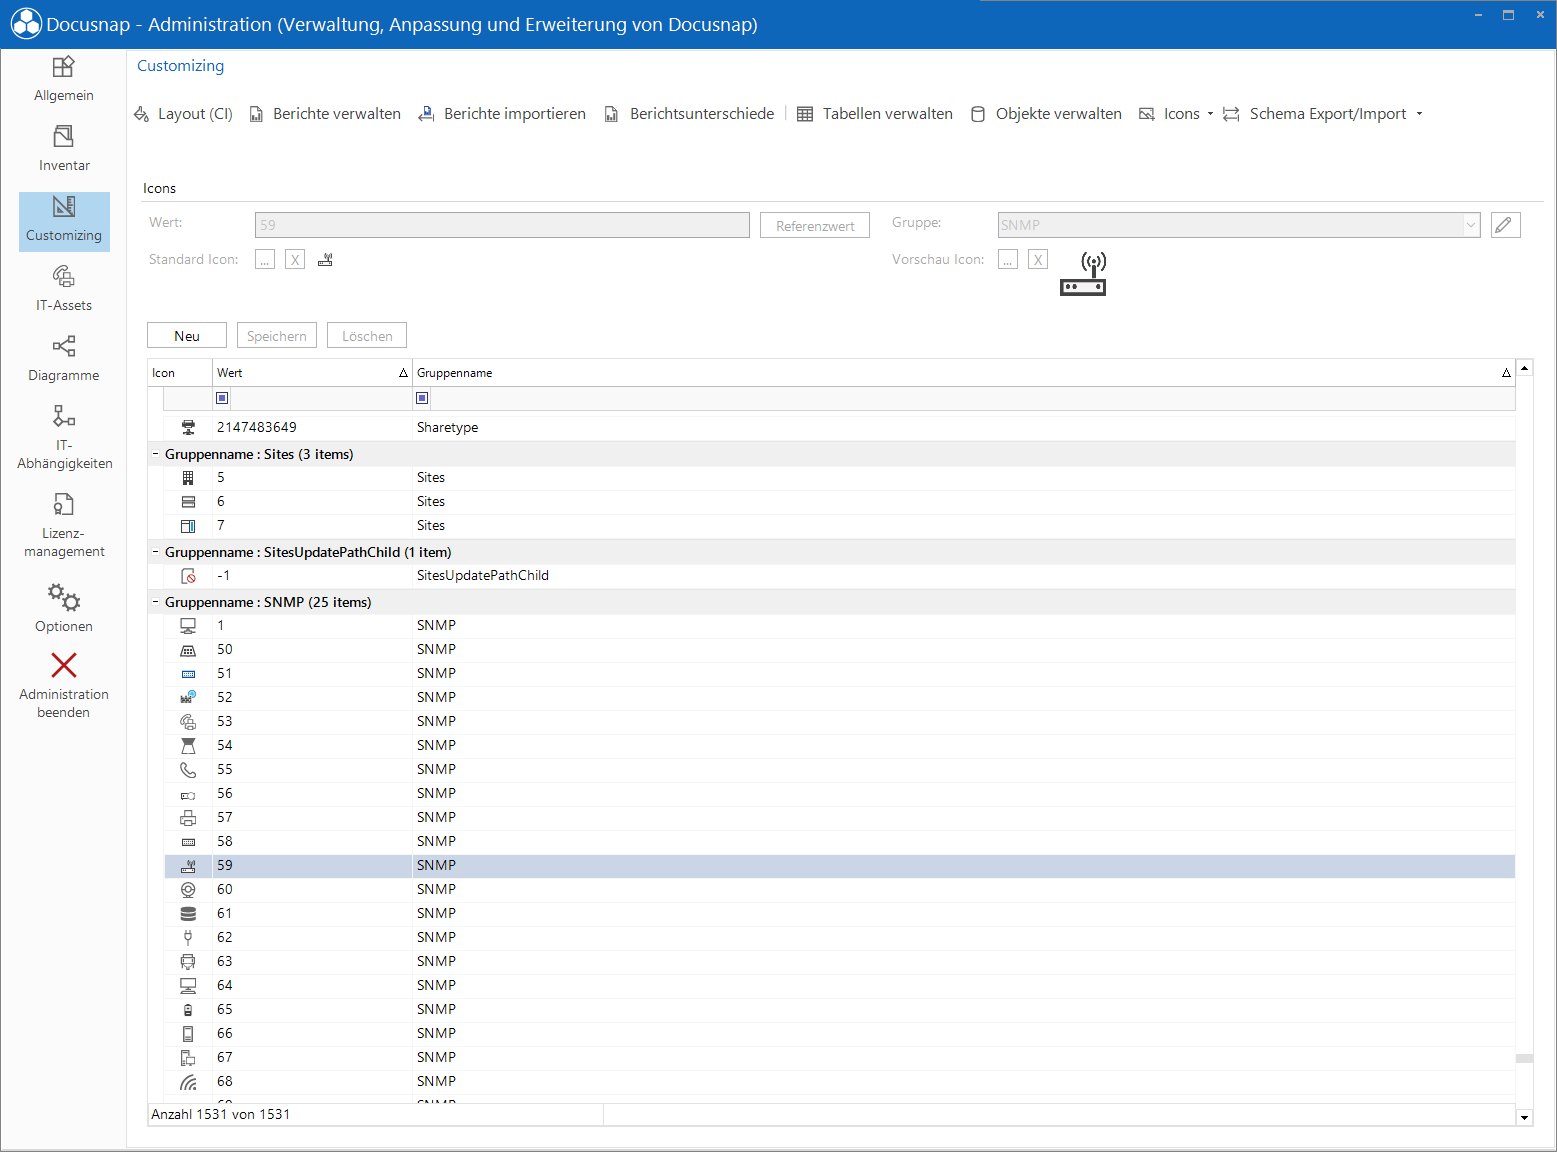This screenshot has height=1152, width=1557.
Task: Click the scroll down arrow of grid
Action: pyautogui.click(x=1524, y=1117)
